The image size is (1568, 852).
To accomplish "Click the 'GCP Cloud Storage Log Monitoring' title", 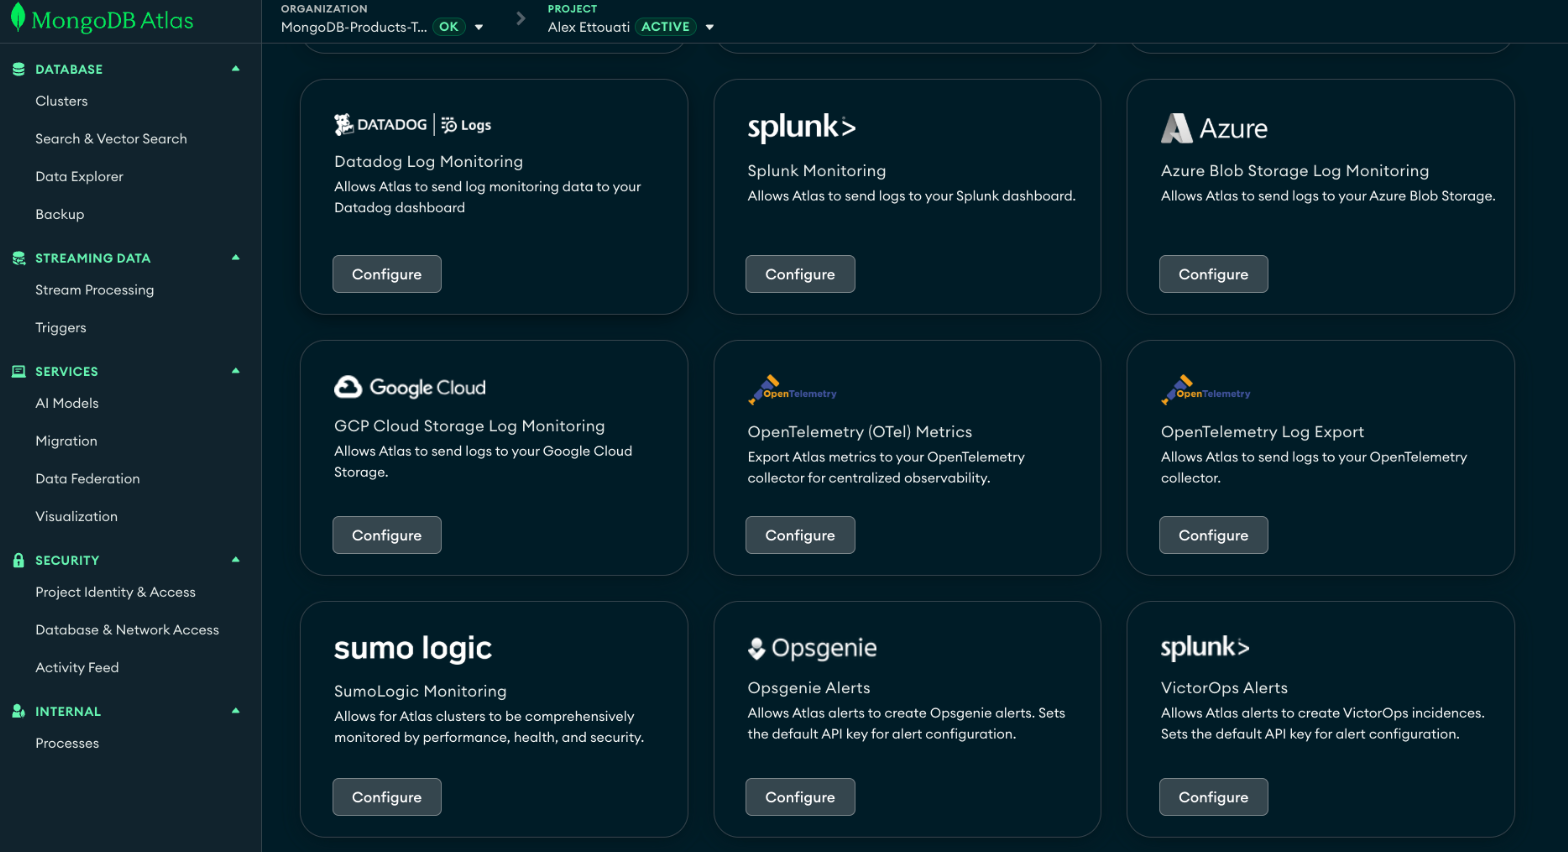I will point(470,426).
